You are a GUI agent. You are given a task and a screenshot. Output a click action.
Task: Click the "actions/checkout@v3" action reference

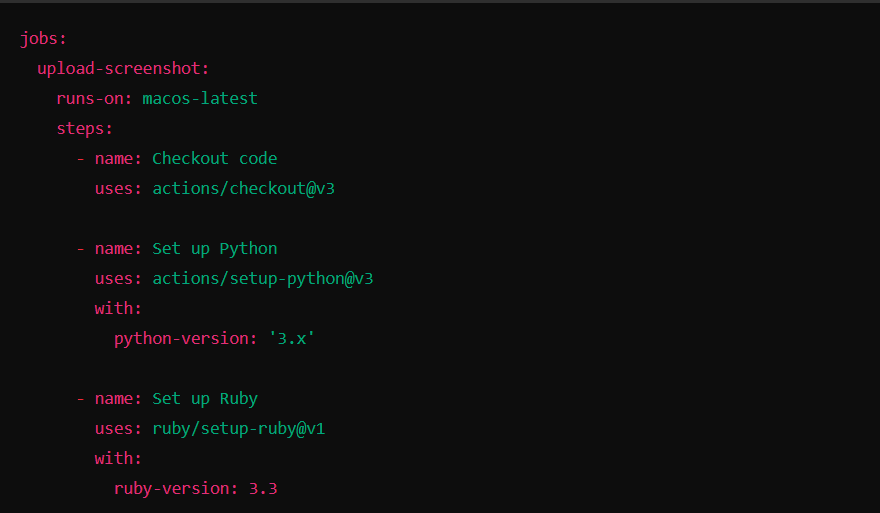243,188
